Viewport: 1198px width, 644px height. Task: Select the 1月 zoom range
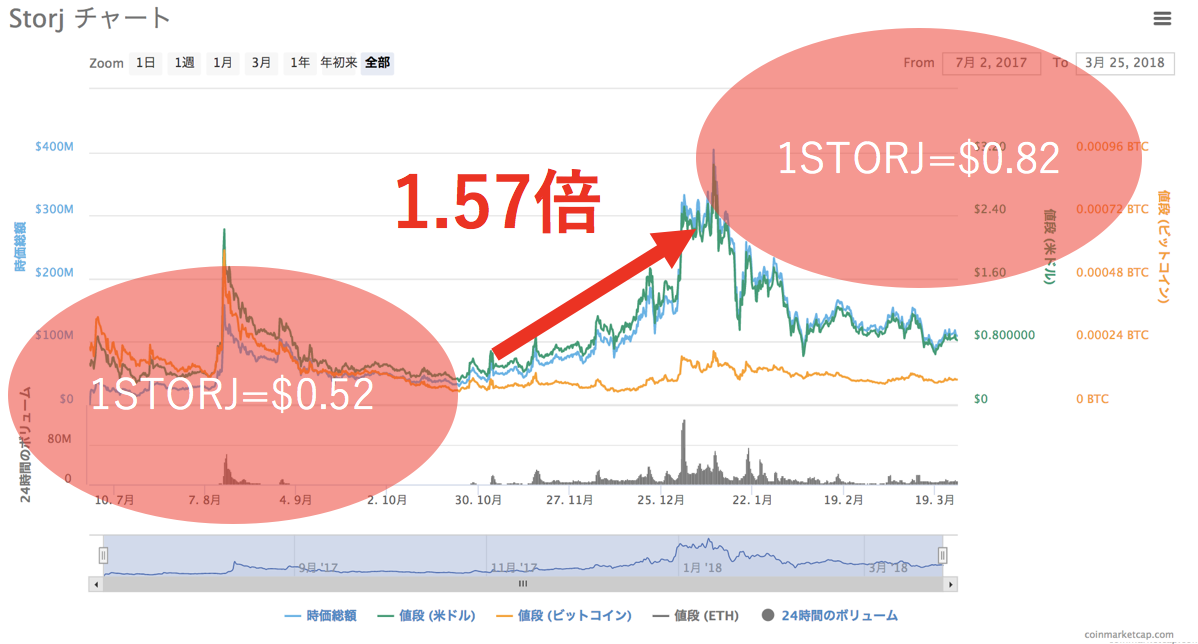click(x=222, y=63)
